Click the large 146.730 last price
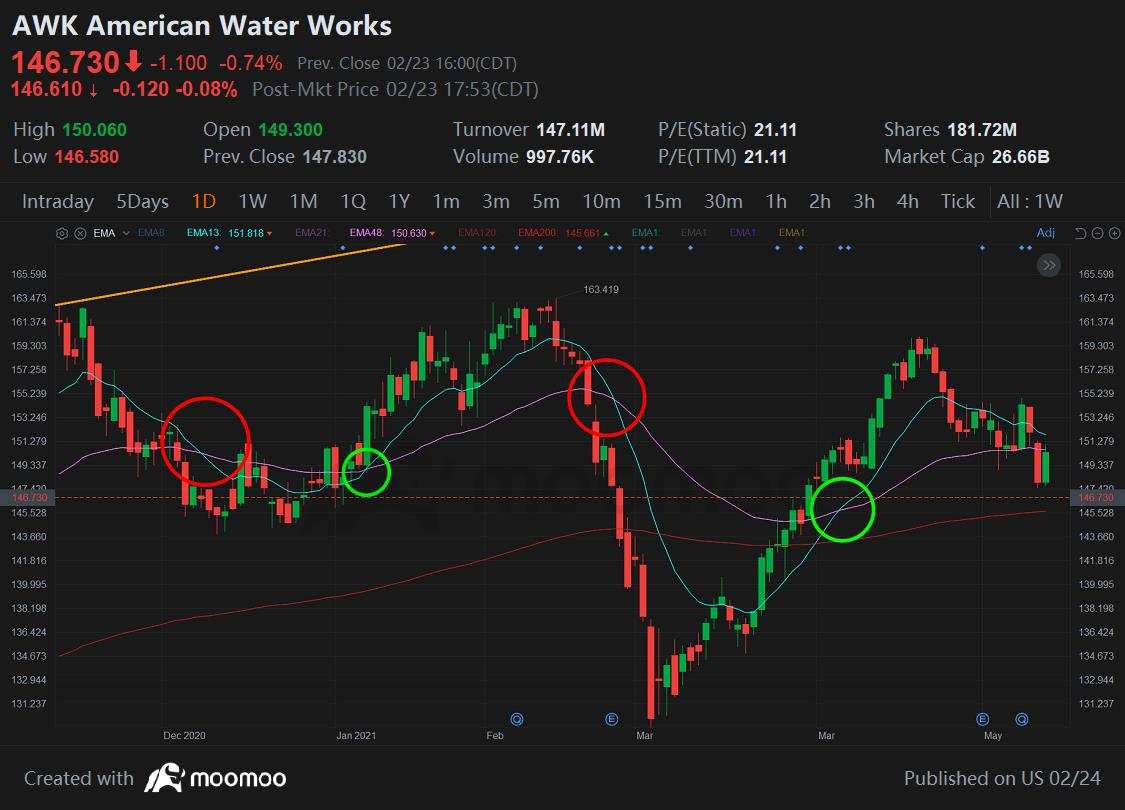 [65, 62]
